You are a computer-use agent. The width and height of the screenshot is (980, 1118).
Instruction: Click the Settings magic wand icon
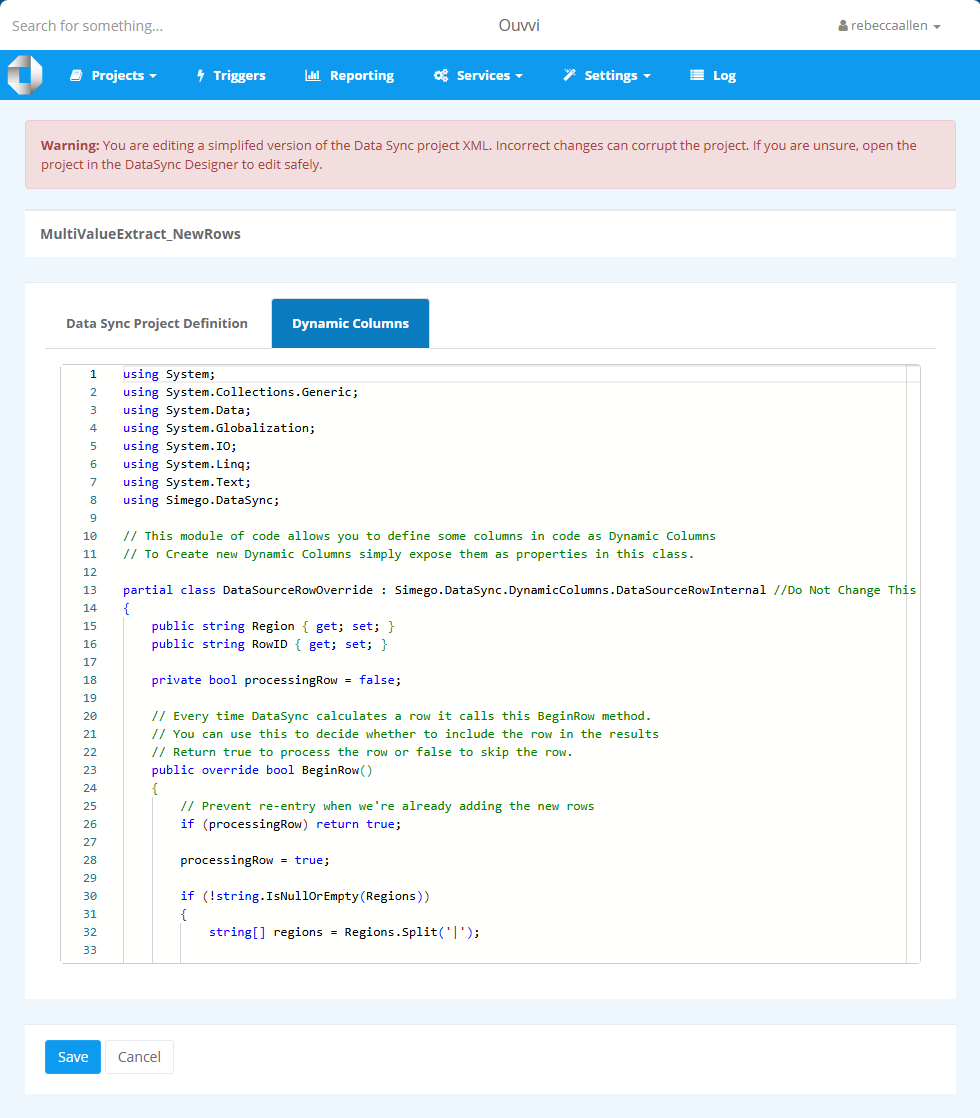pos(569,76)
